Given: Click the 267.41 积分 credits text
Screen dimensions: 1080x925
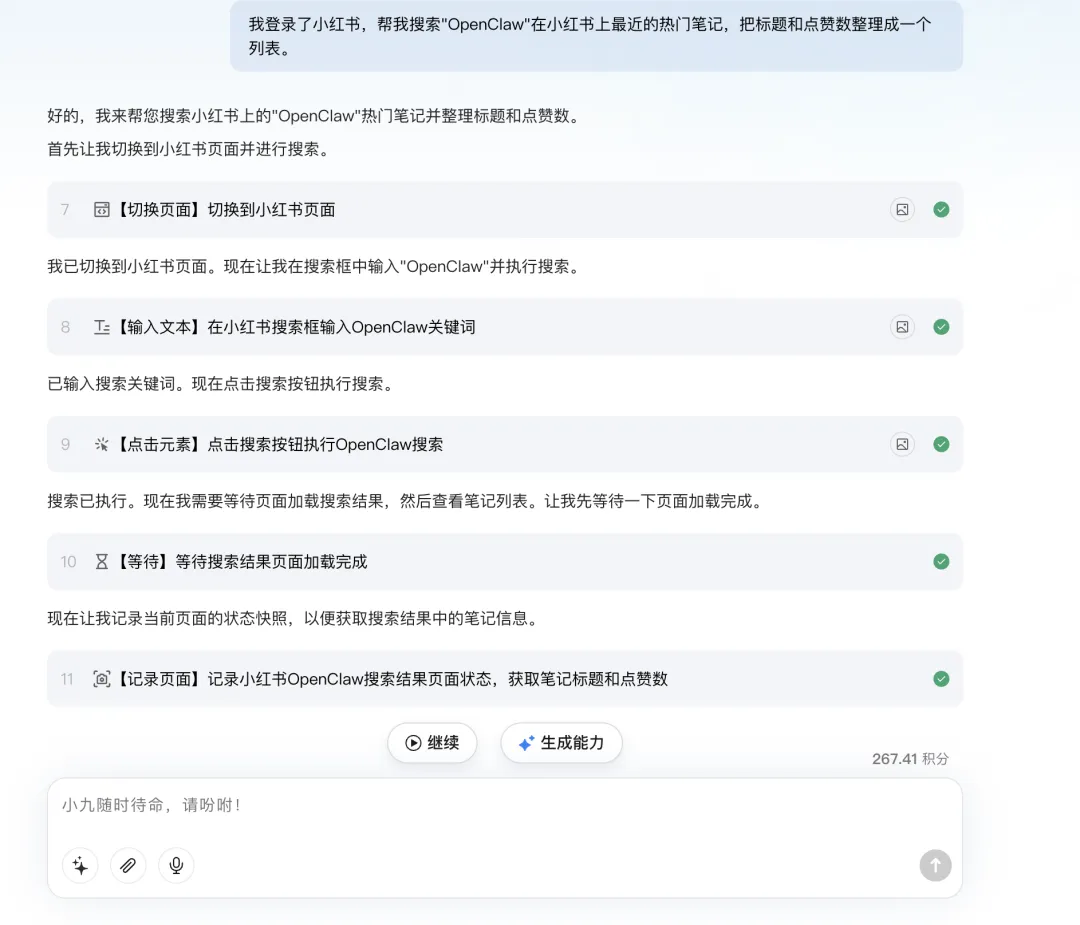Looking at the screenshot, I should click(910, 759).
